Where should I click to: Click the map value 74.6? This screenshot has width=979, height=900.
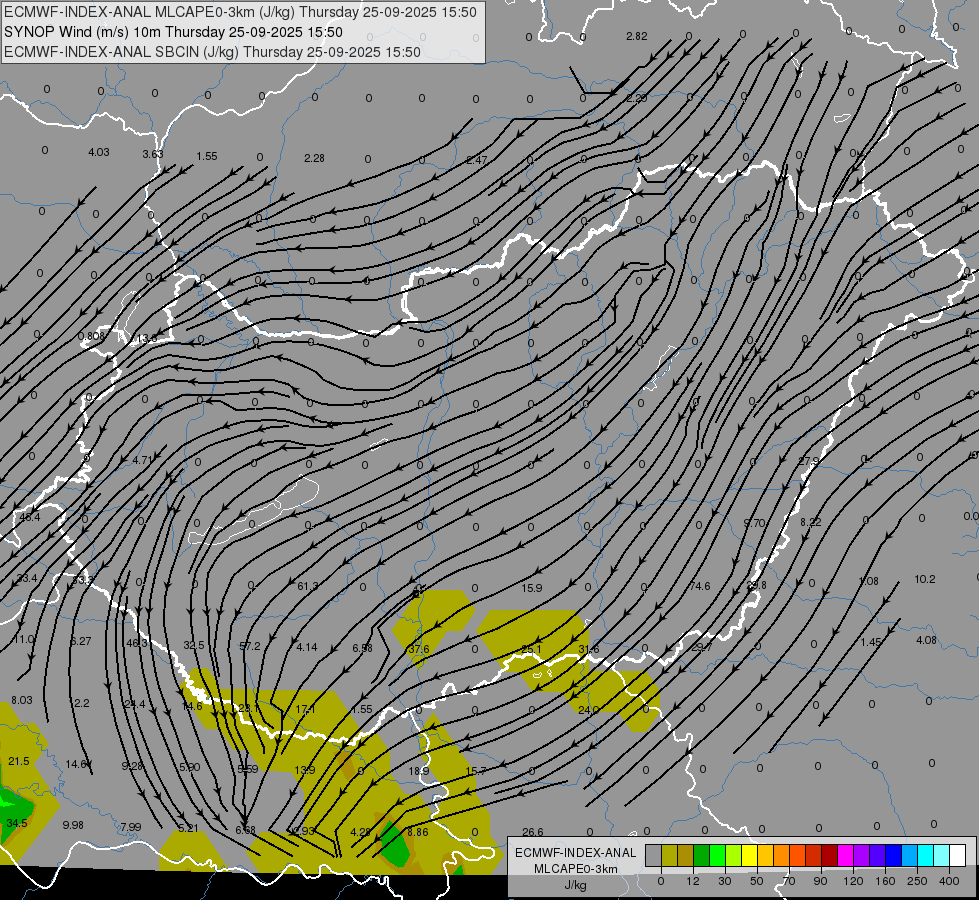pos(700,586)
